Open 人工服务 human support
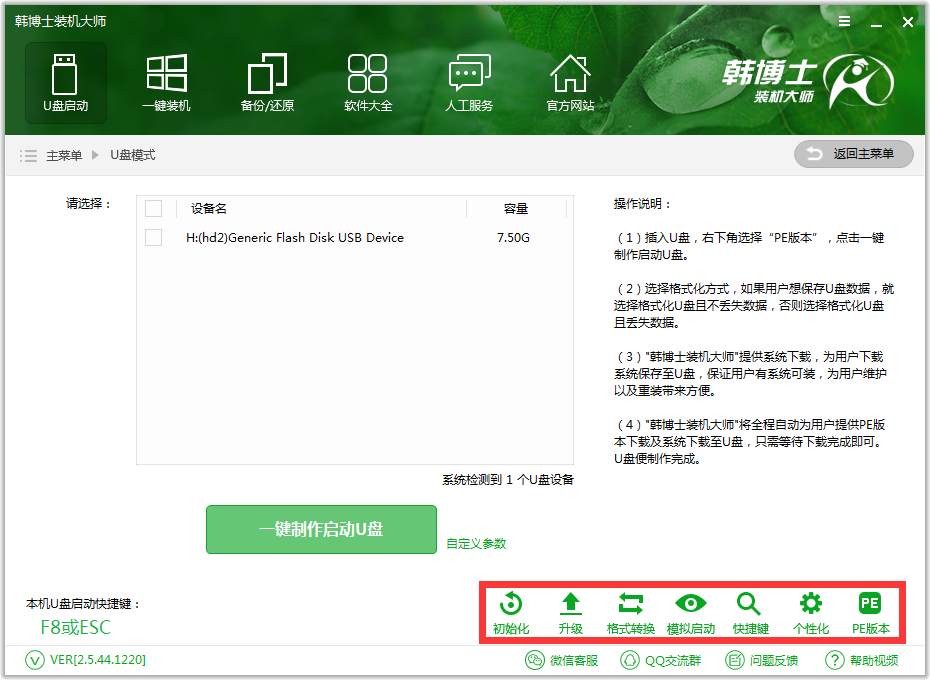The image size is (930, 680). tap(469, 83)
